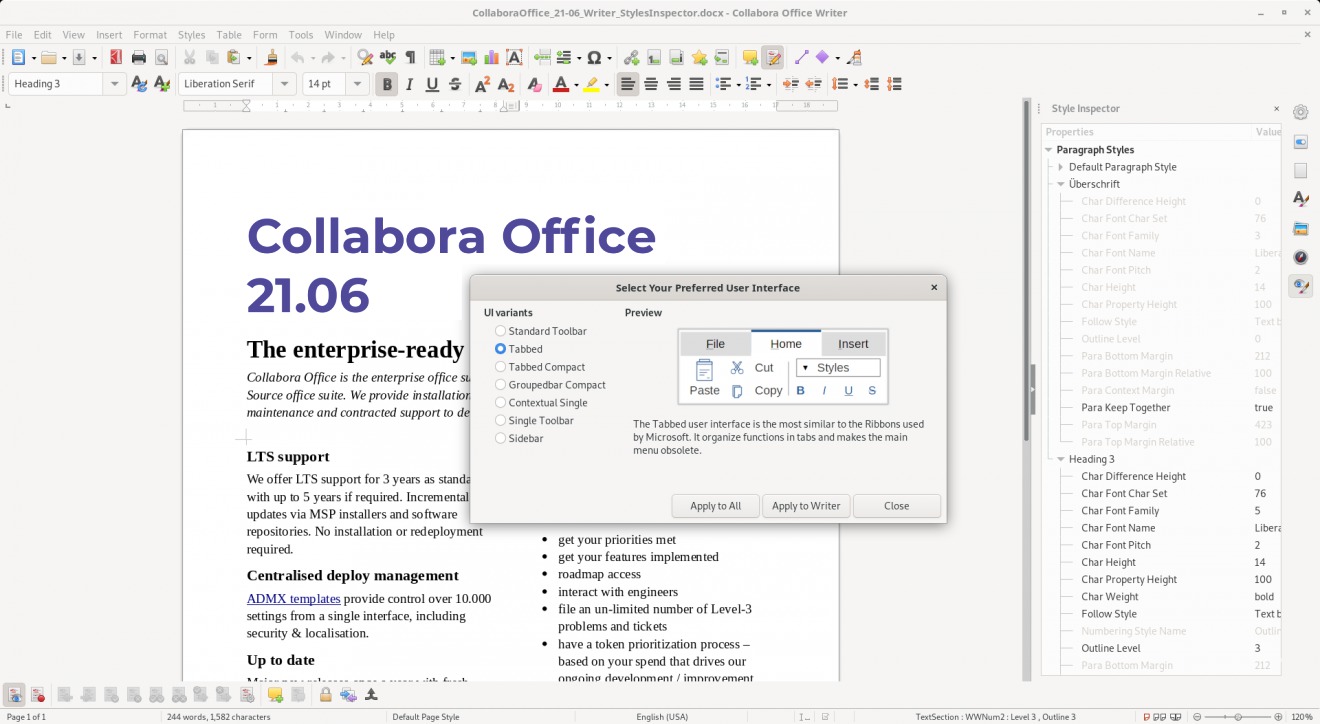Collapse the Überschrift tree node
This screenshot has width=1320, height=724.
pos(1061,184)
